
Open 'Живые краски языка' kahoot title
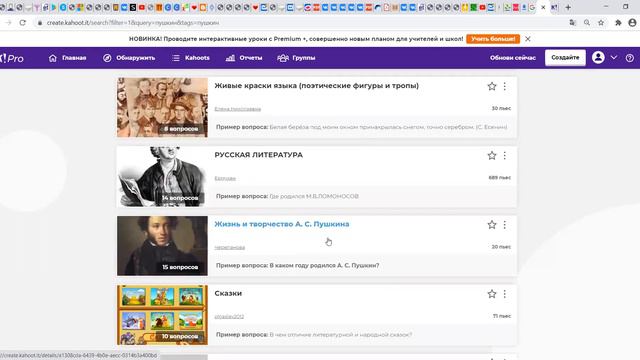tap(317, 86)
